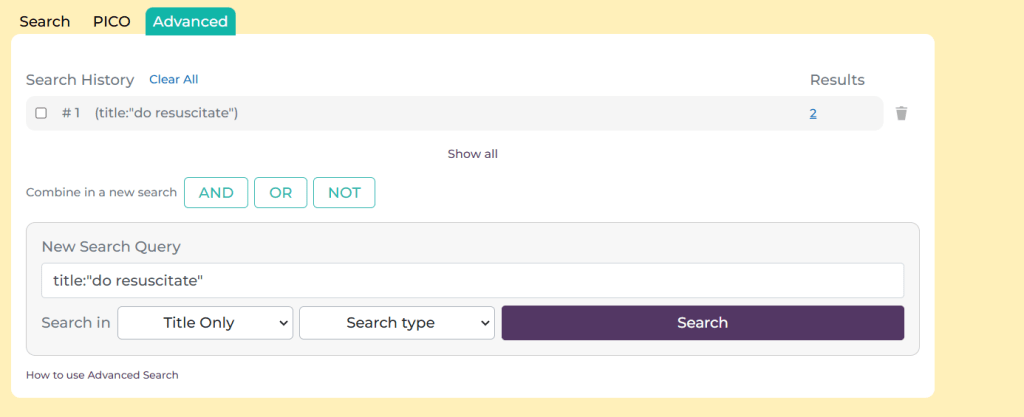Open the PICO tab
The image size is (1024, 417).
coord(112,21)
